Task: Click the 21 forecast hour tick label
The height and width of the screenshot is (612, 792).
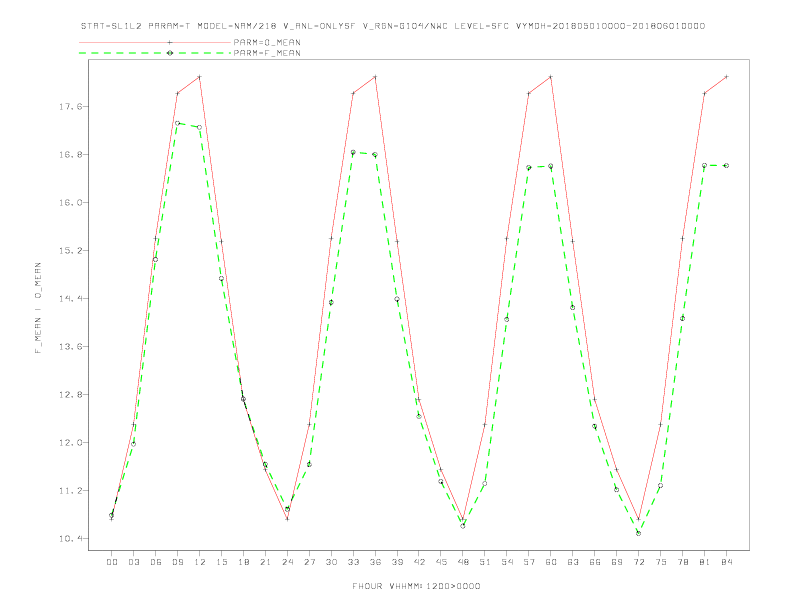Action: click(265, 562)
